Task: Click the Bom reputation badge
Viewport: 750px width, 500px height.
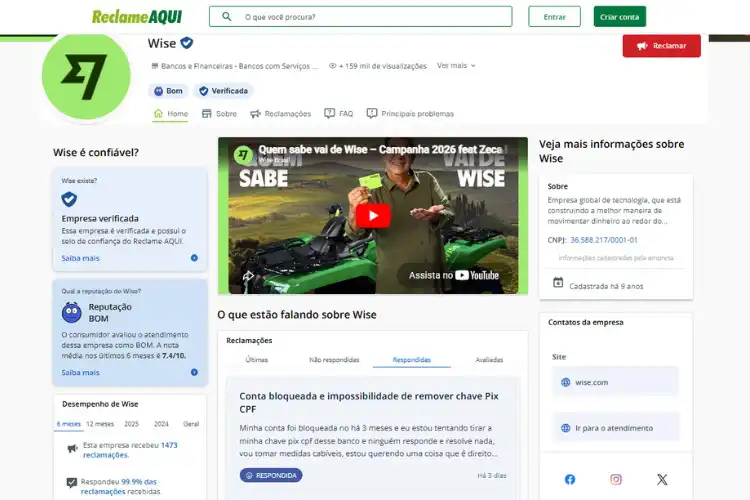Action: pos(168,91)
